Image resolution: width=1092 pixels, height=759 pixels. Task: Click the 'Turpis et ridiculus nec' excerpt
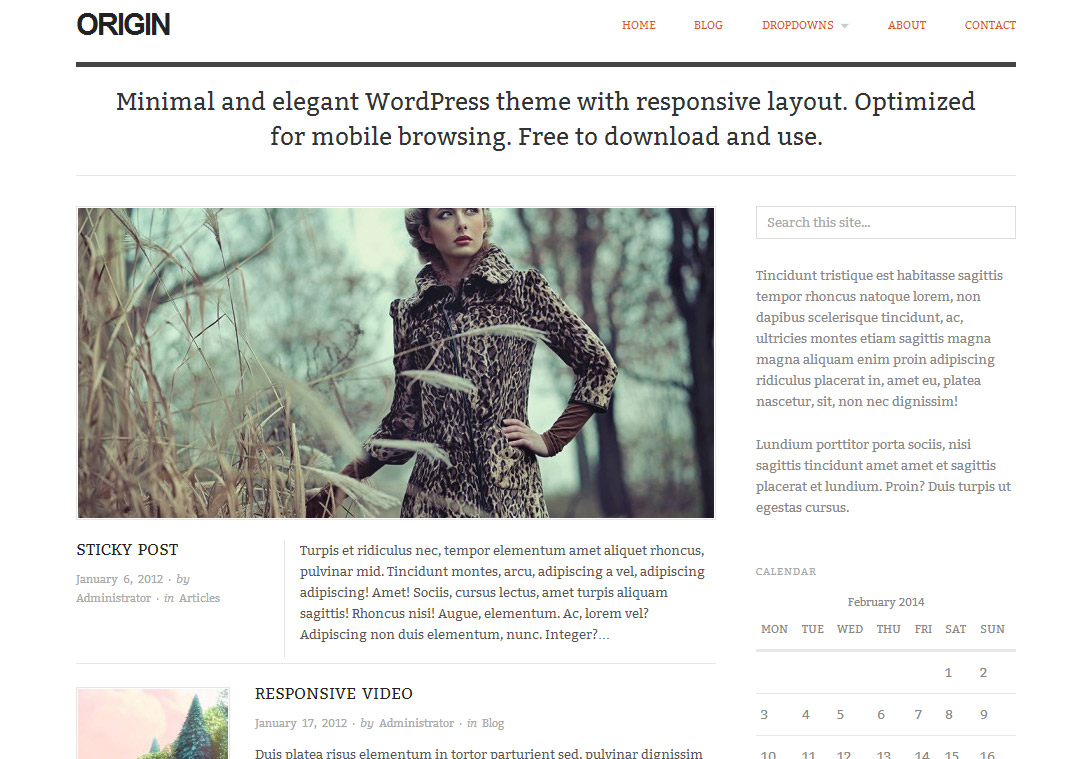502,593
